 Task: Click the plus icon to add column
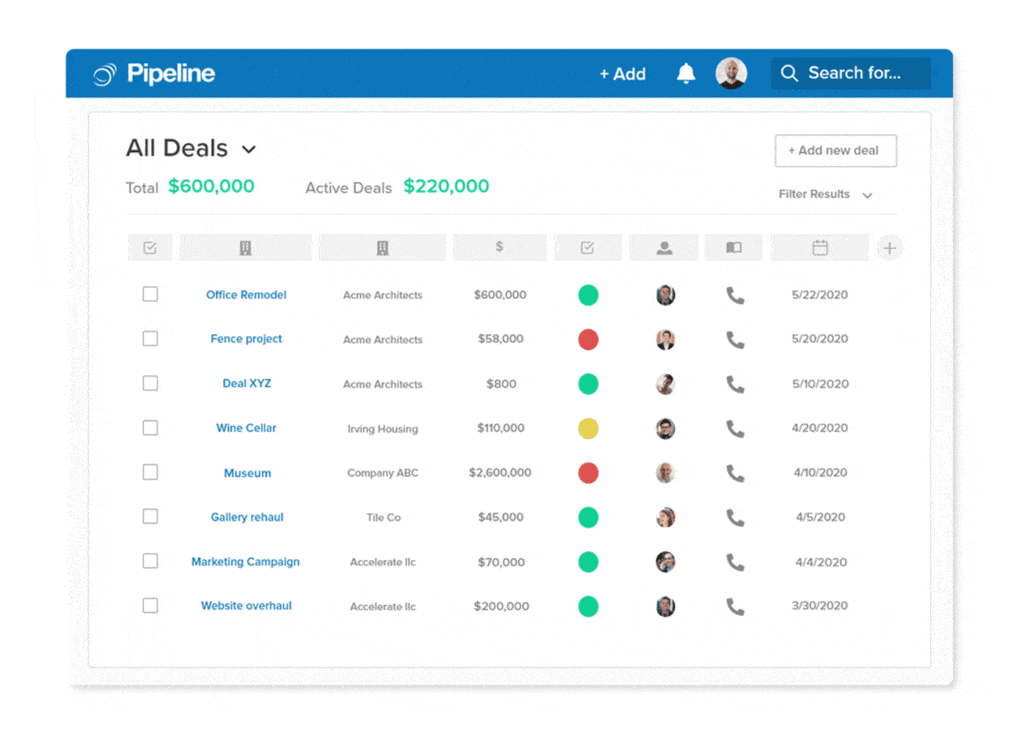point(889,248)
